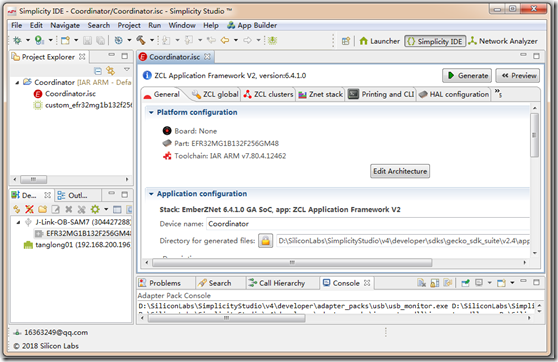Collapse the Coordinator project tree node
Viewport: 558px width, 362px height.
(17, 82)
